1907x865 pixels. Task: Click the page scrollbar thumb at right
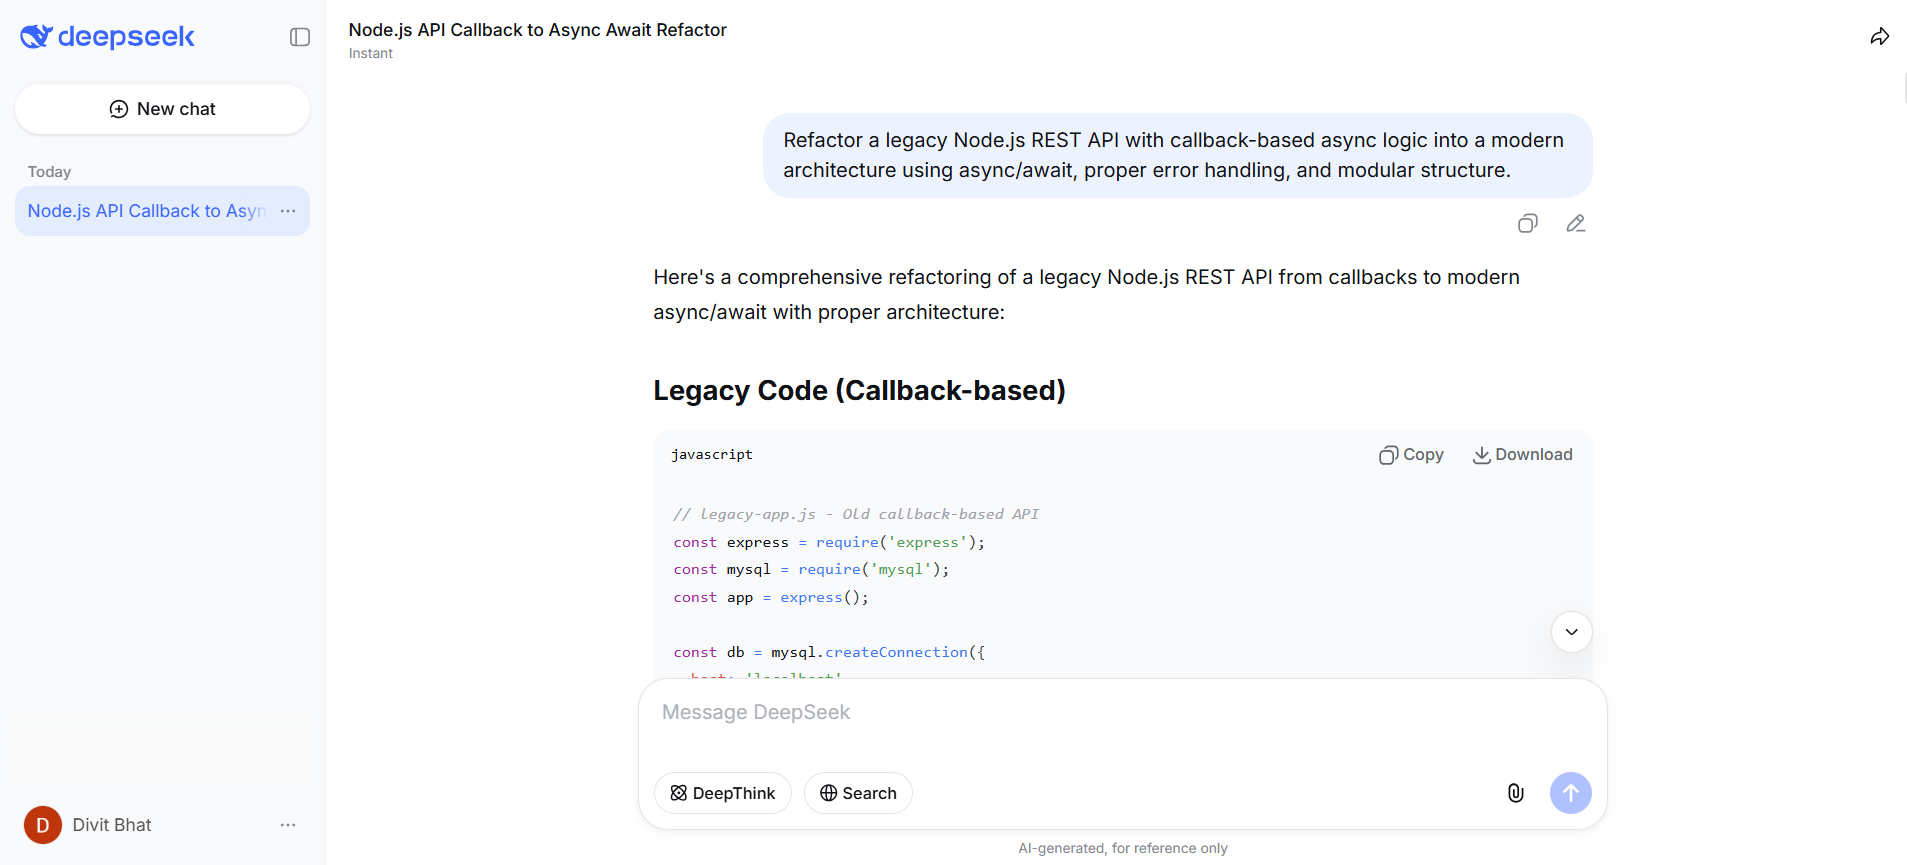(1905, 88)
